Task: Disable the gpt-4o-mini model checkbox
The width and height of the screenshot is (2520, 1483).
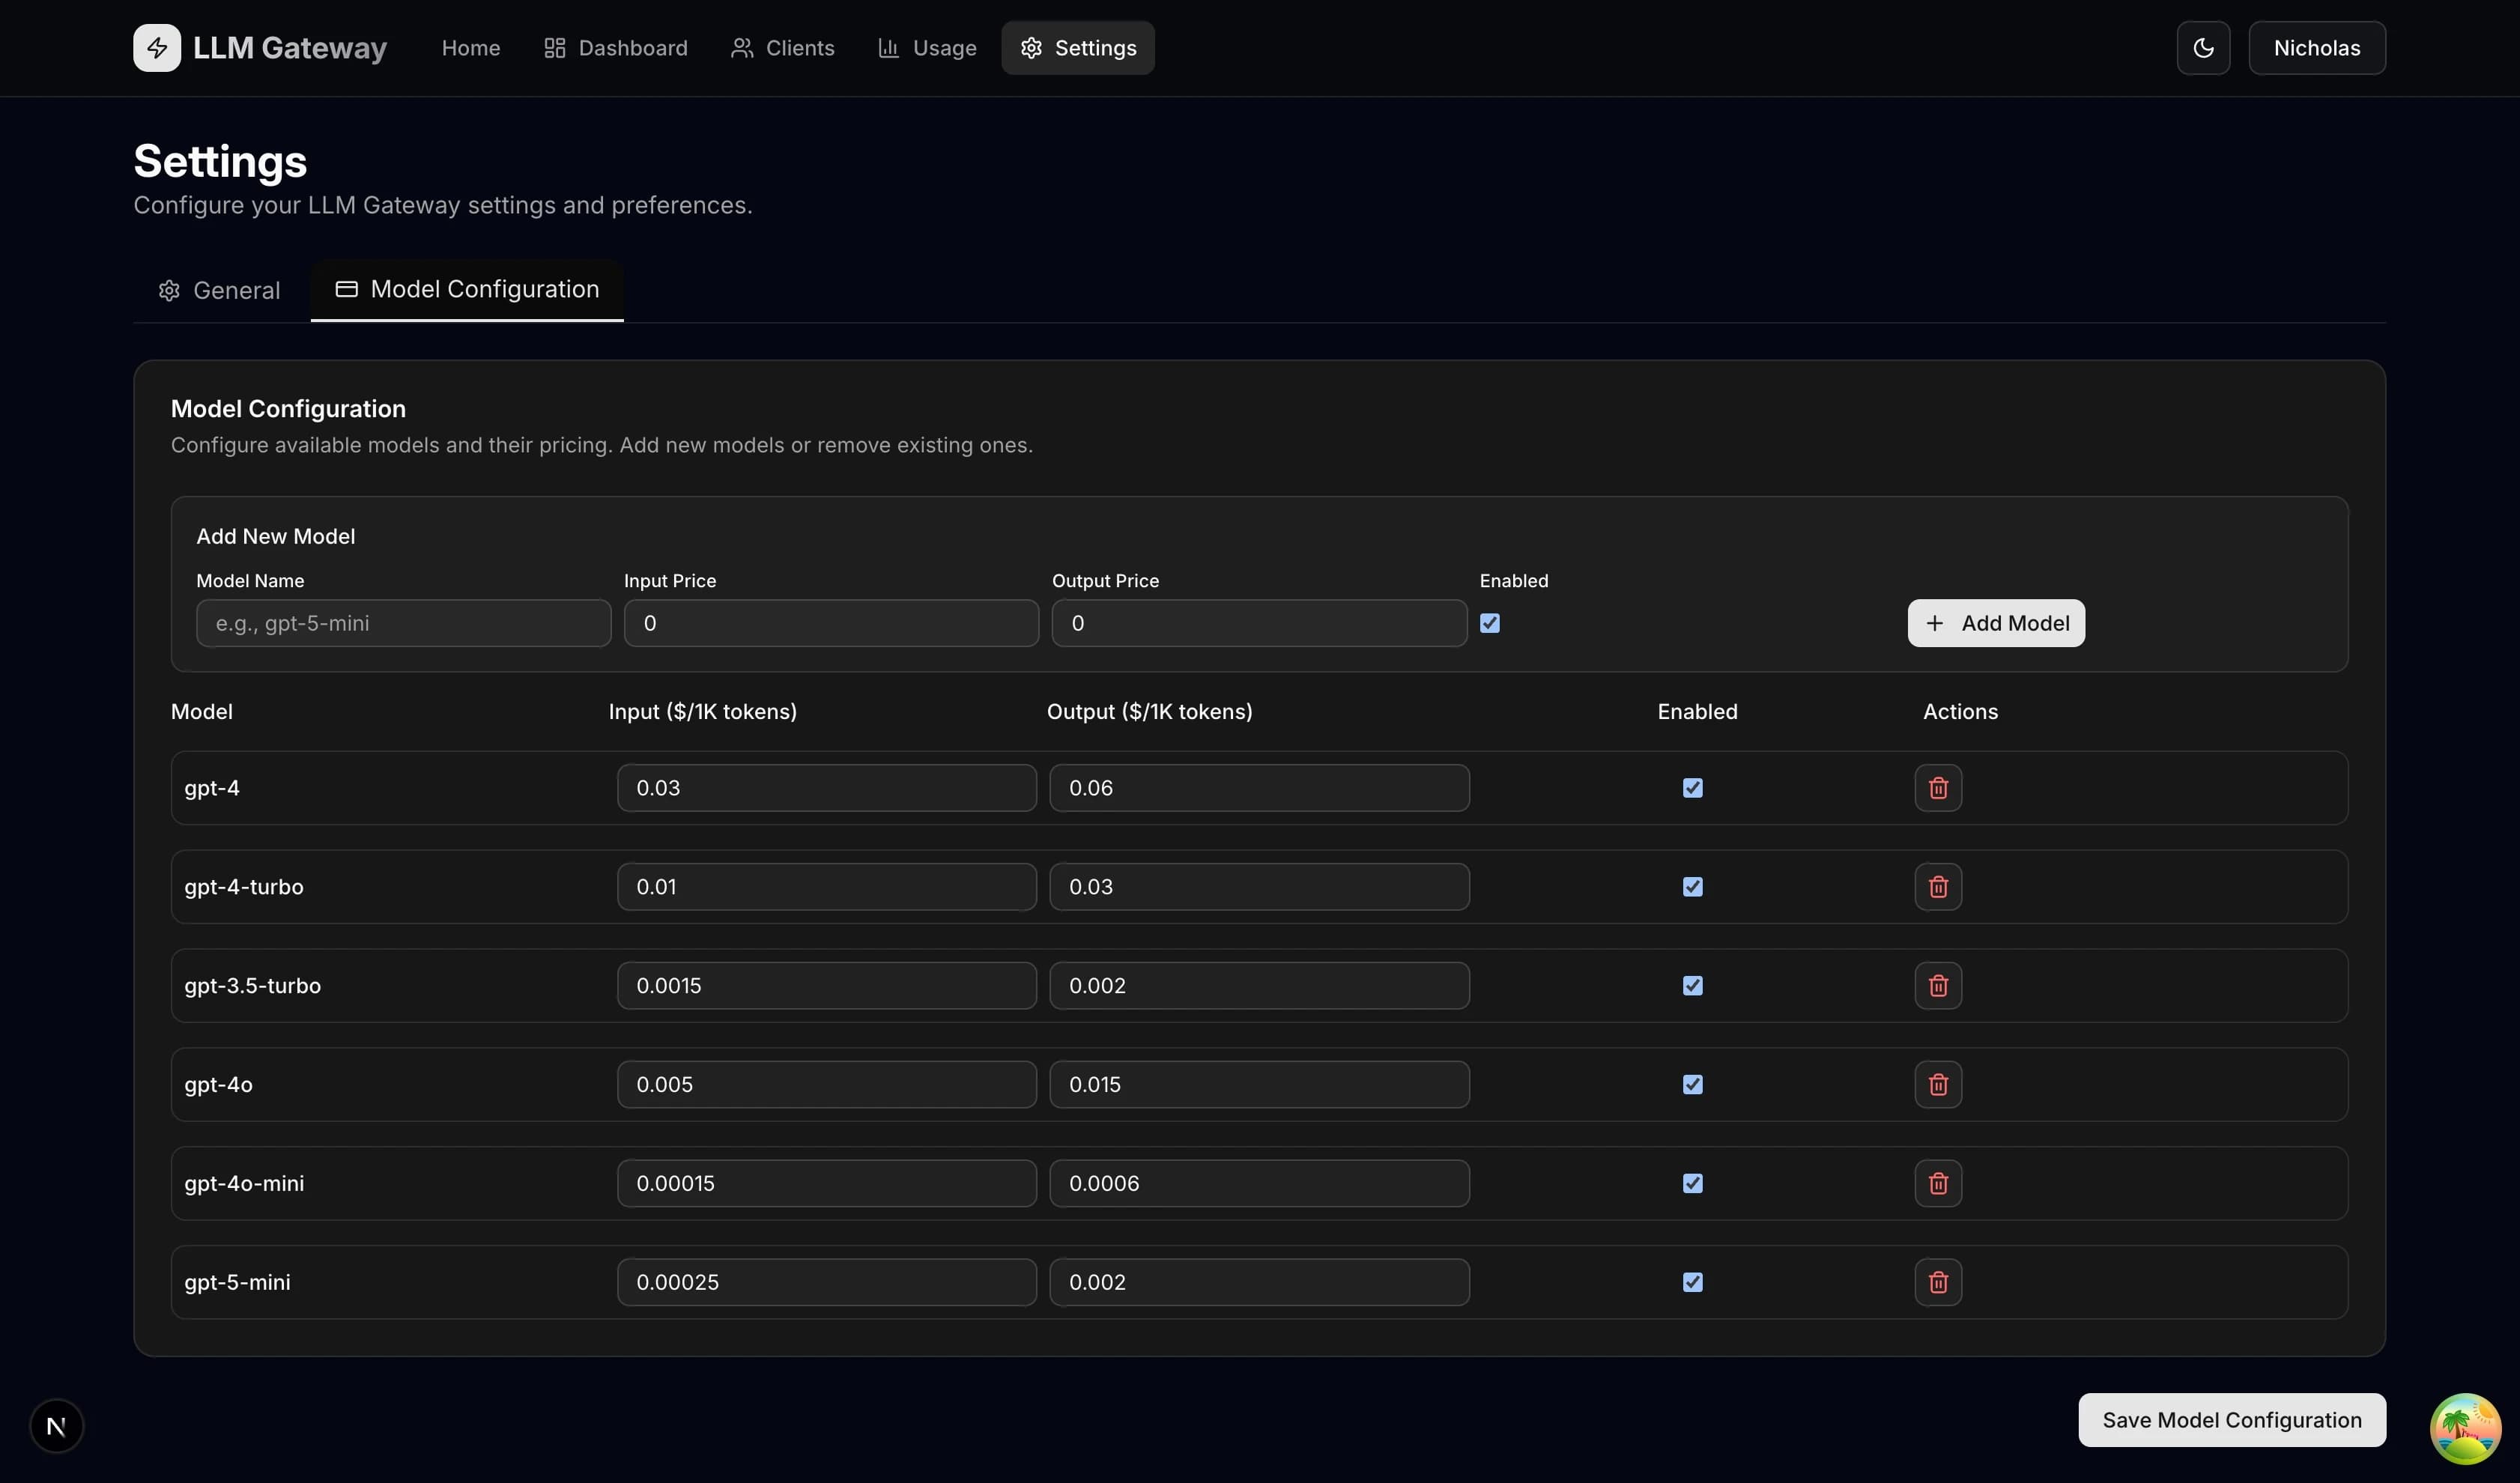Action: point(1692,1183)
